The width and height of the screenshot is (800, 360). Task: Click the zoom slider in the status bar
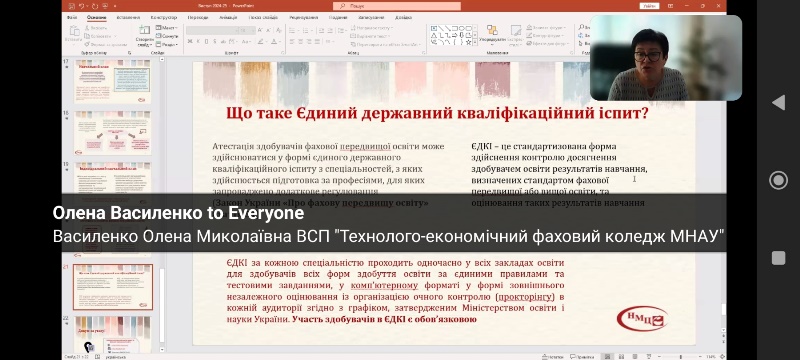point(681,356)
